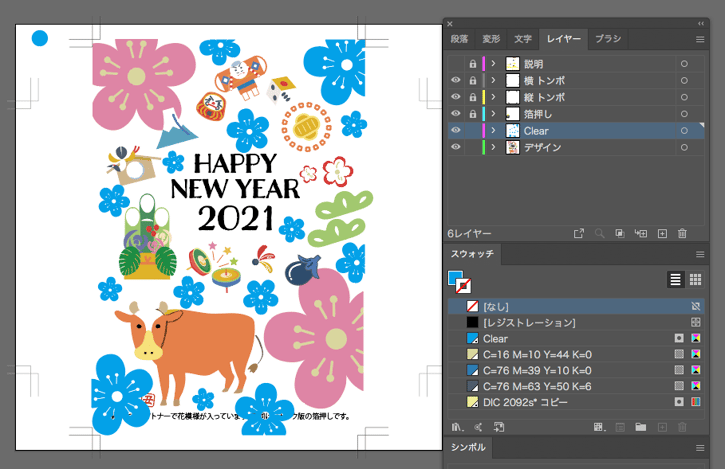Viewport: 725px width, 469px height.
Task: Switch swatches to thumbnail grid view
Action: pos(696,280)
